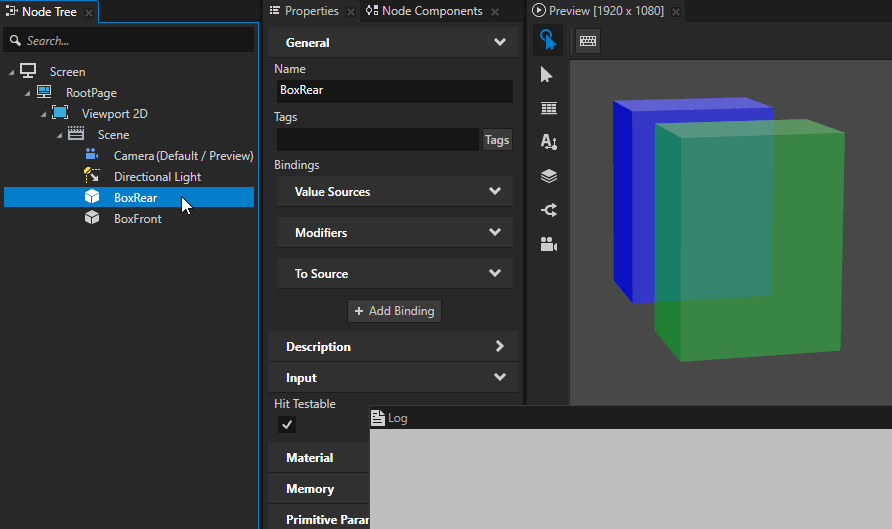Viewport: 892px width, 529px height.
Task: Expand the Modifiers section
Action: click(x=495, y=232)
